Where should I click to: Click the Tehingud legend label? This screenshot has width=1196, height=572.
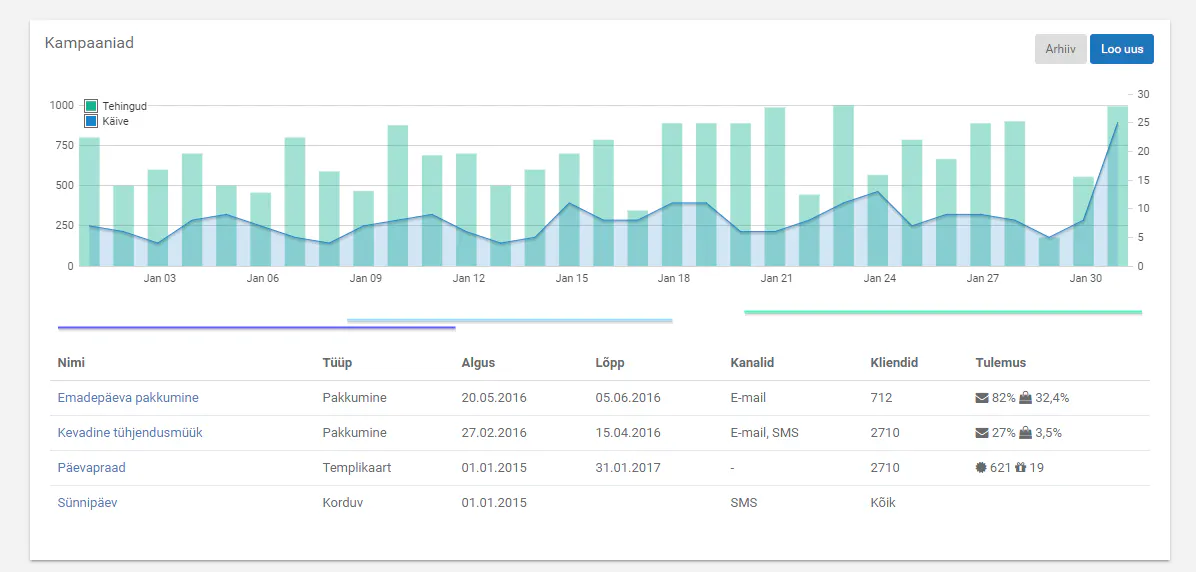[125, 107]
